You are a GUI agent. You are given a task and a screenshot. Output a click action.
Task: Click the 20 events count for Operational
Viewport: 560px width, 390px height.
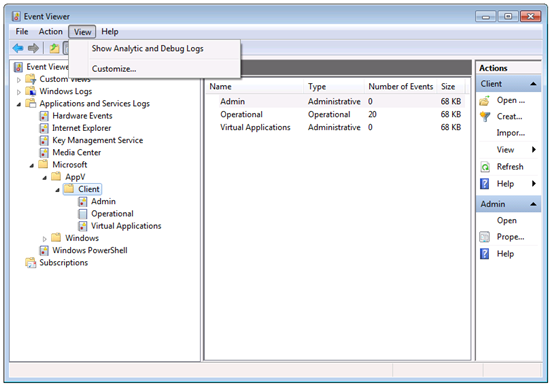tap(372, 115)
